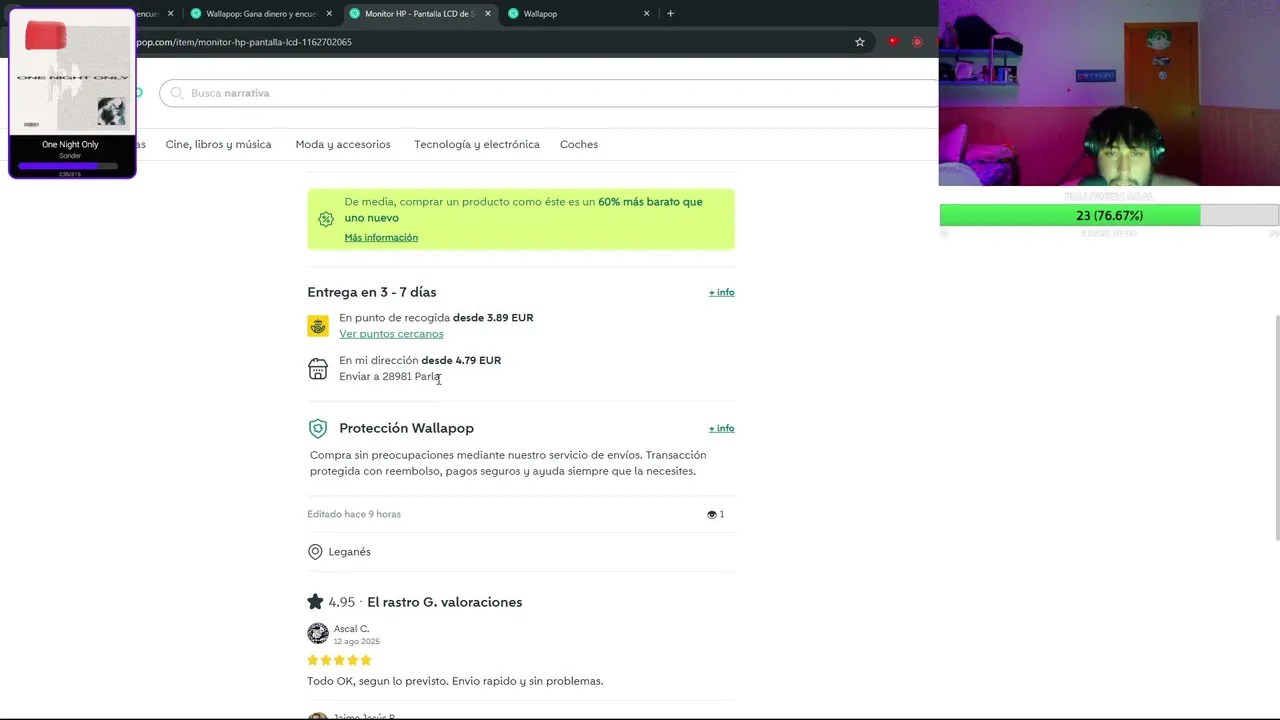
Task: Click the Leganés location text
Action: click(349, 552)
